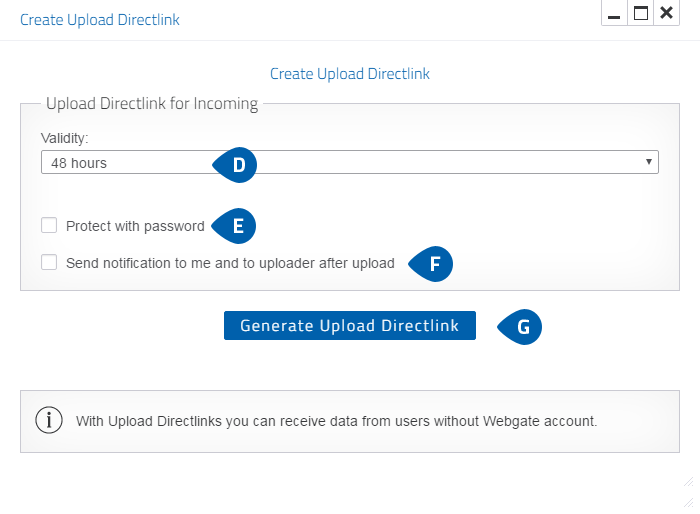The image size is (700, 514).
Task: Click the blue E callout marker
Action: coord(234,226)
